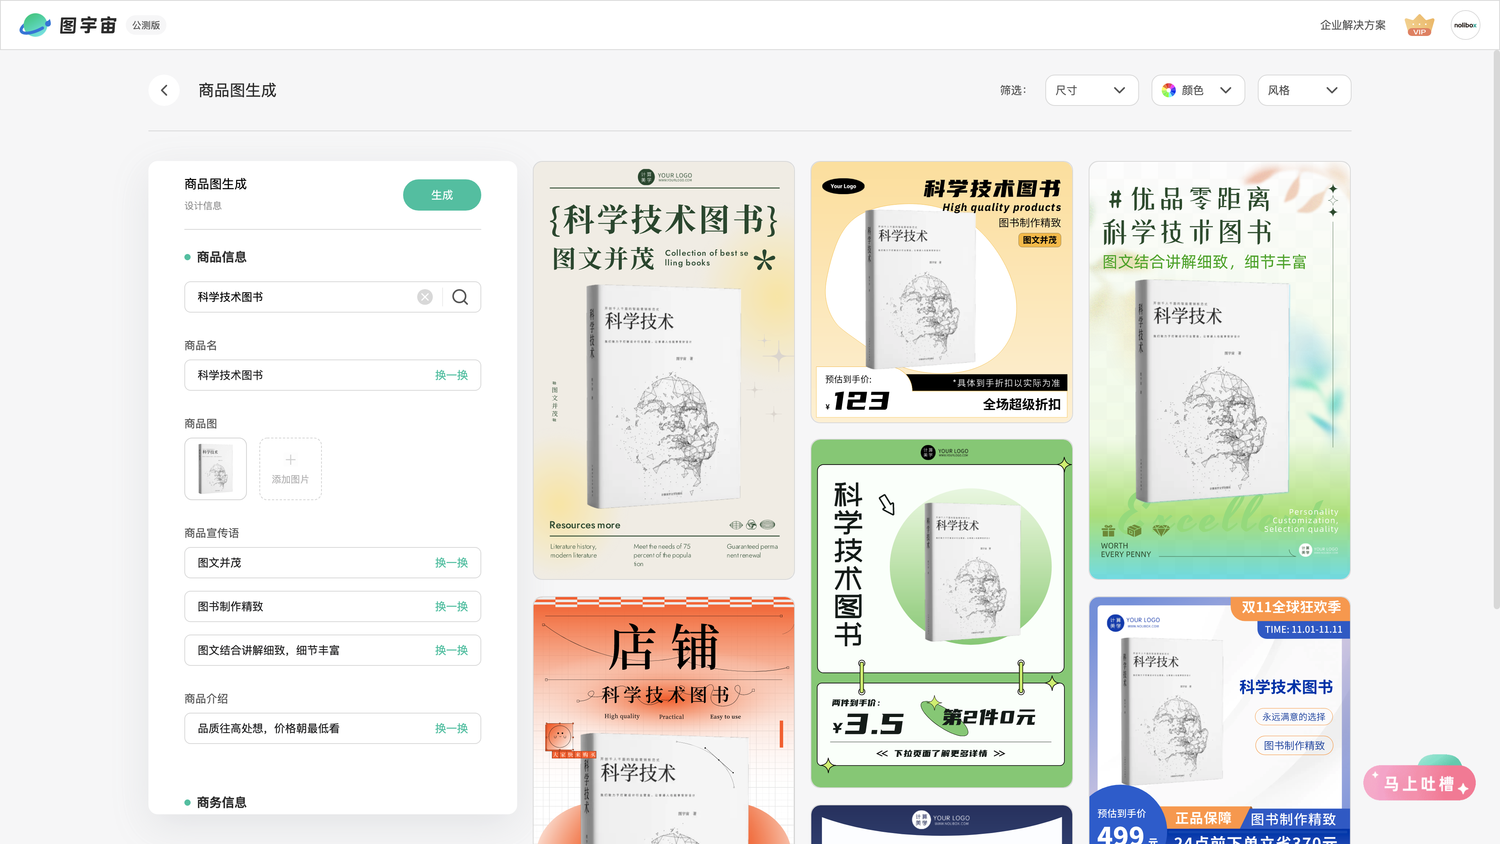Screen dimensions: 1500x844
Task: Go back with the left arrow button
Action: pos(164,90)
